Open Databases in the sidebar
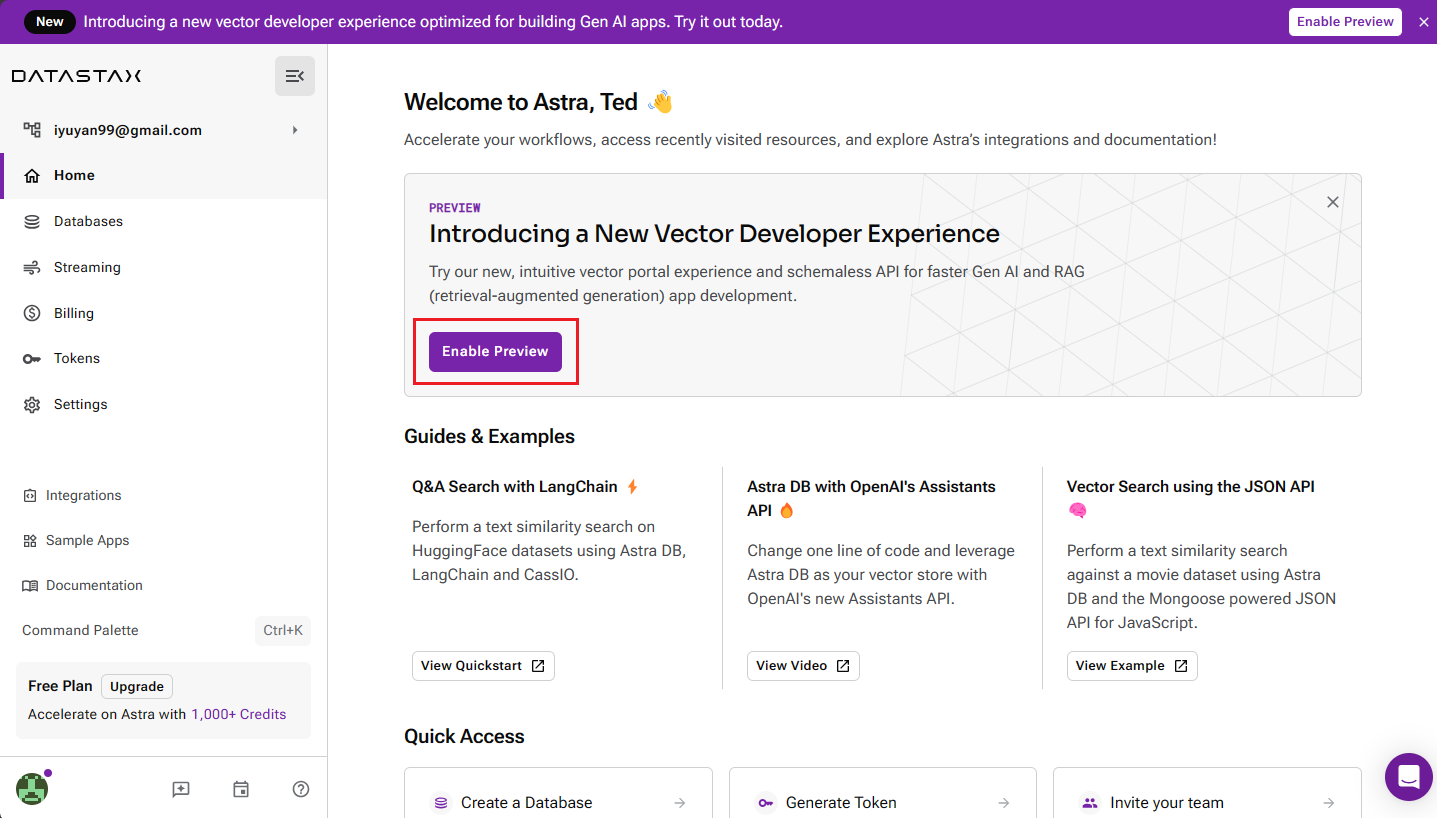This screenshot has height=818, width=1437. (x=164, y=221)
